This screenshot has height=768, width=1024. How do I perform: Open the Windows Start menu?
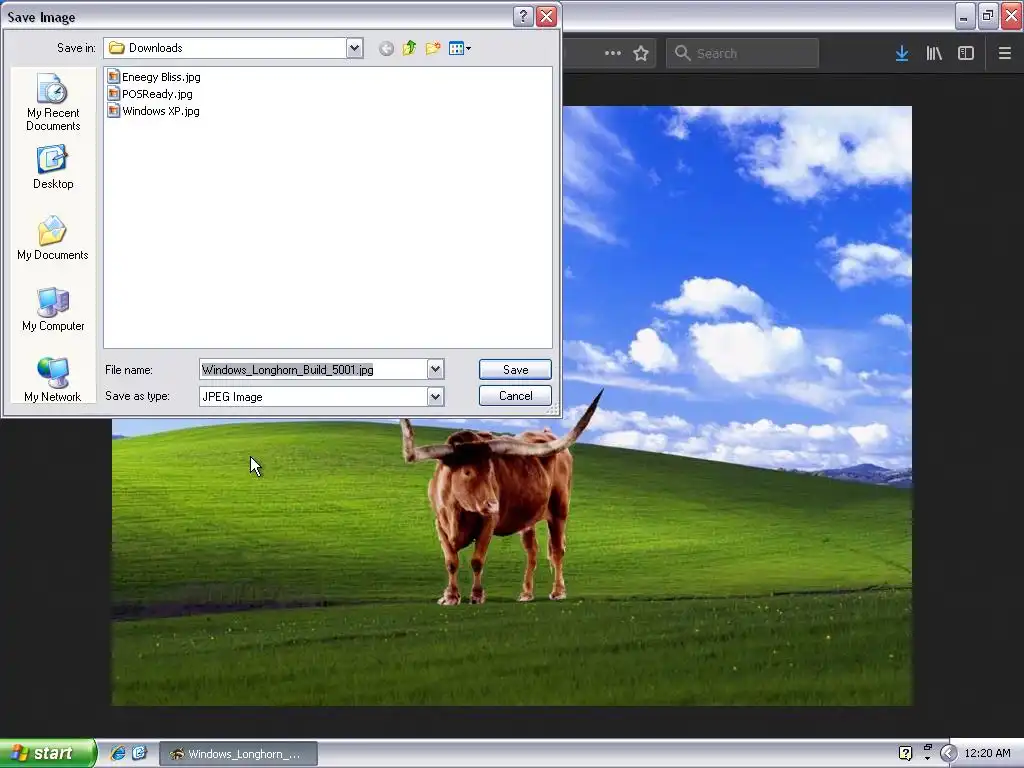(x=48, y=753)
